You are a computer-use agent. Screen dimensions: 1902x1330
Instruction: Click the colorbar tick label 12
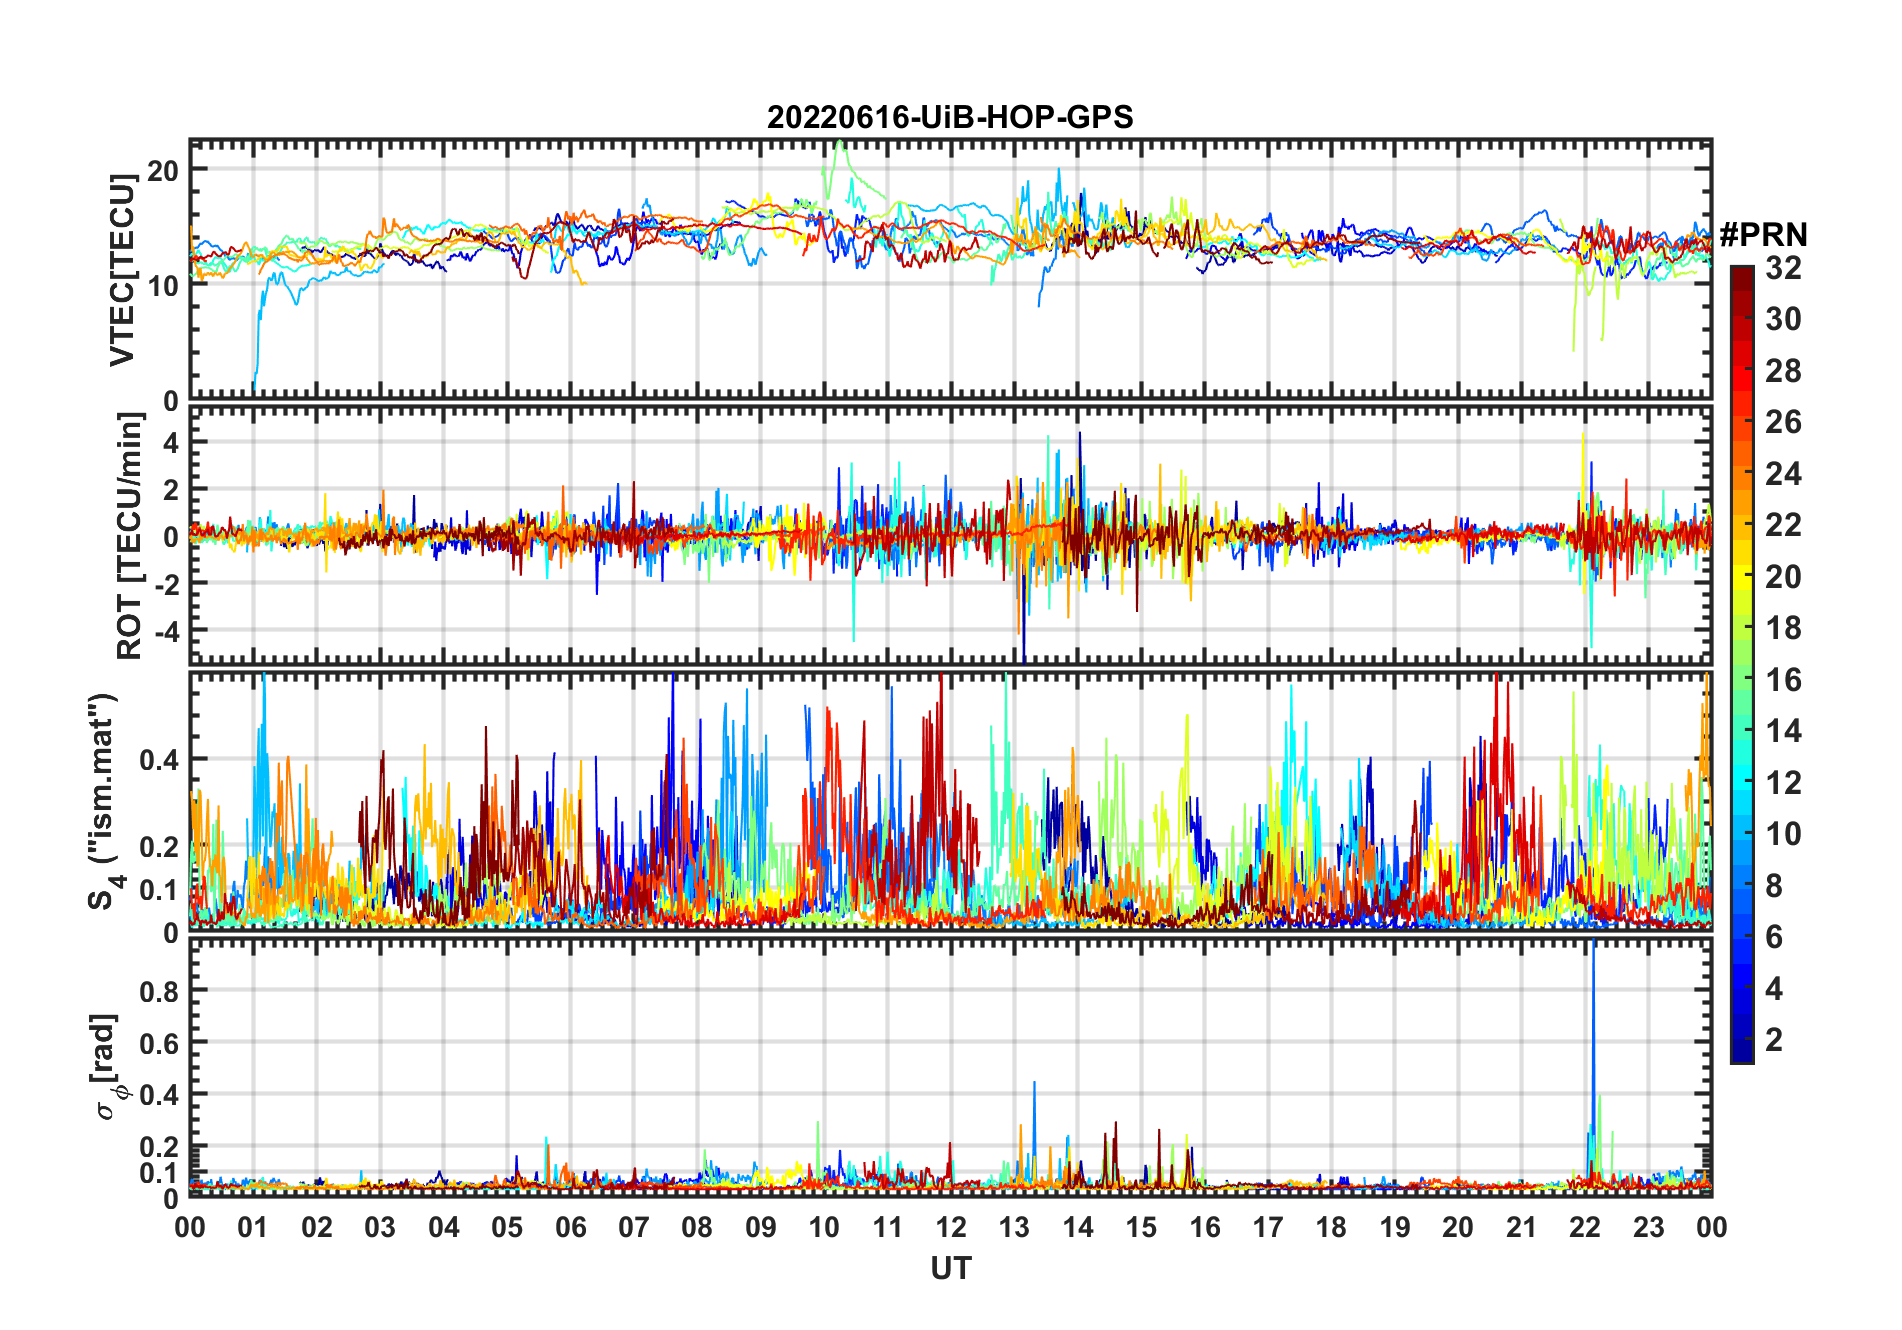(1783, 783)
